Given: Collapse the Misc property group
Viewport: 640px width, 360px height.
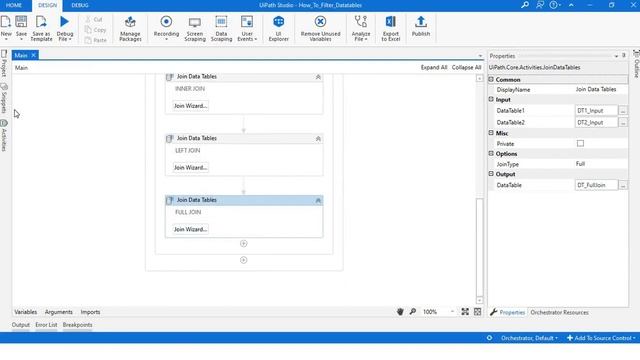Looking at the screenshot, I should tap(491, 133).
